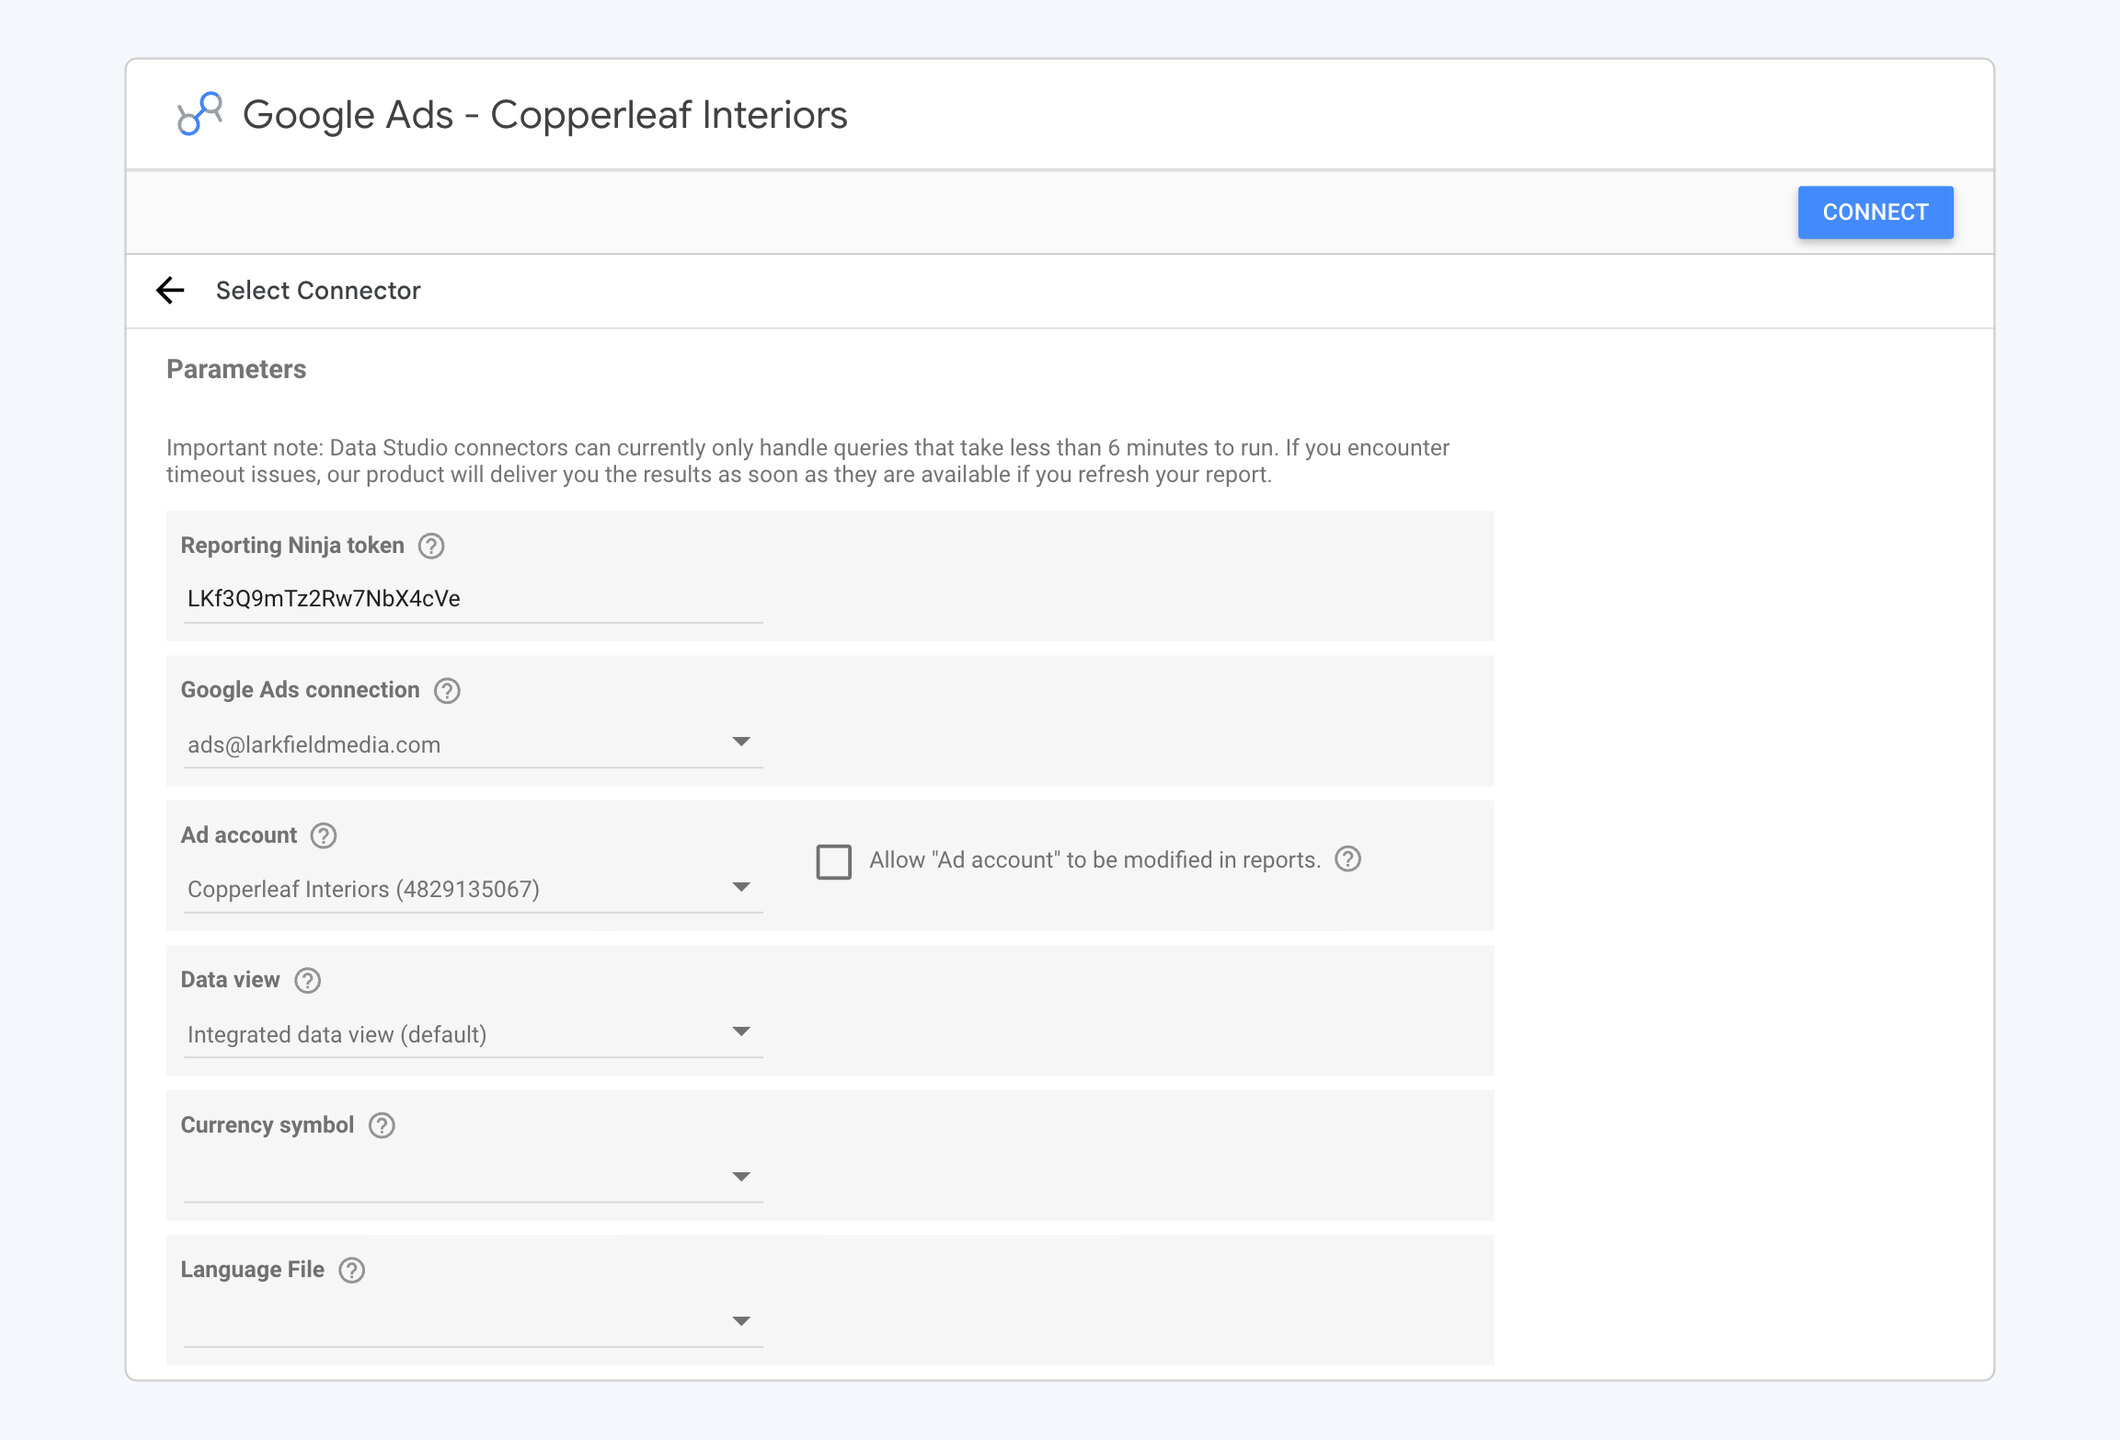Screen dimensions: 2120x1440
Task: Open help for Google Ads connection
Action: (447, 691)
